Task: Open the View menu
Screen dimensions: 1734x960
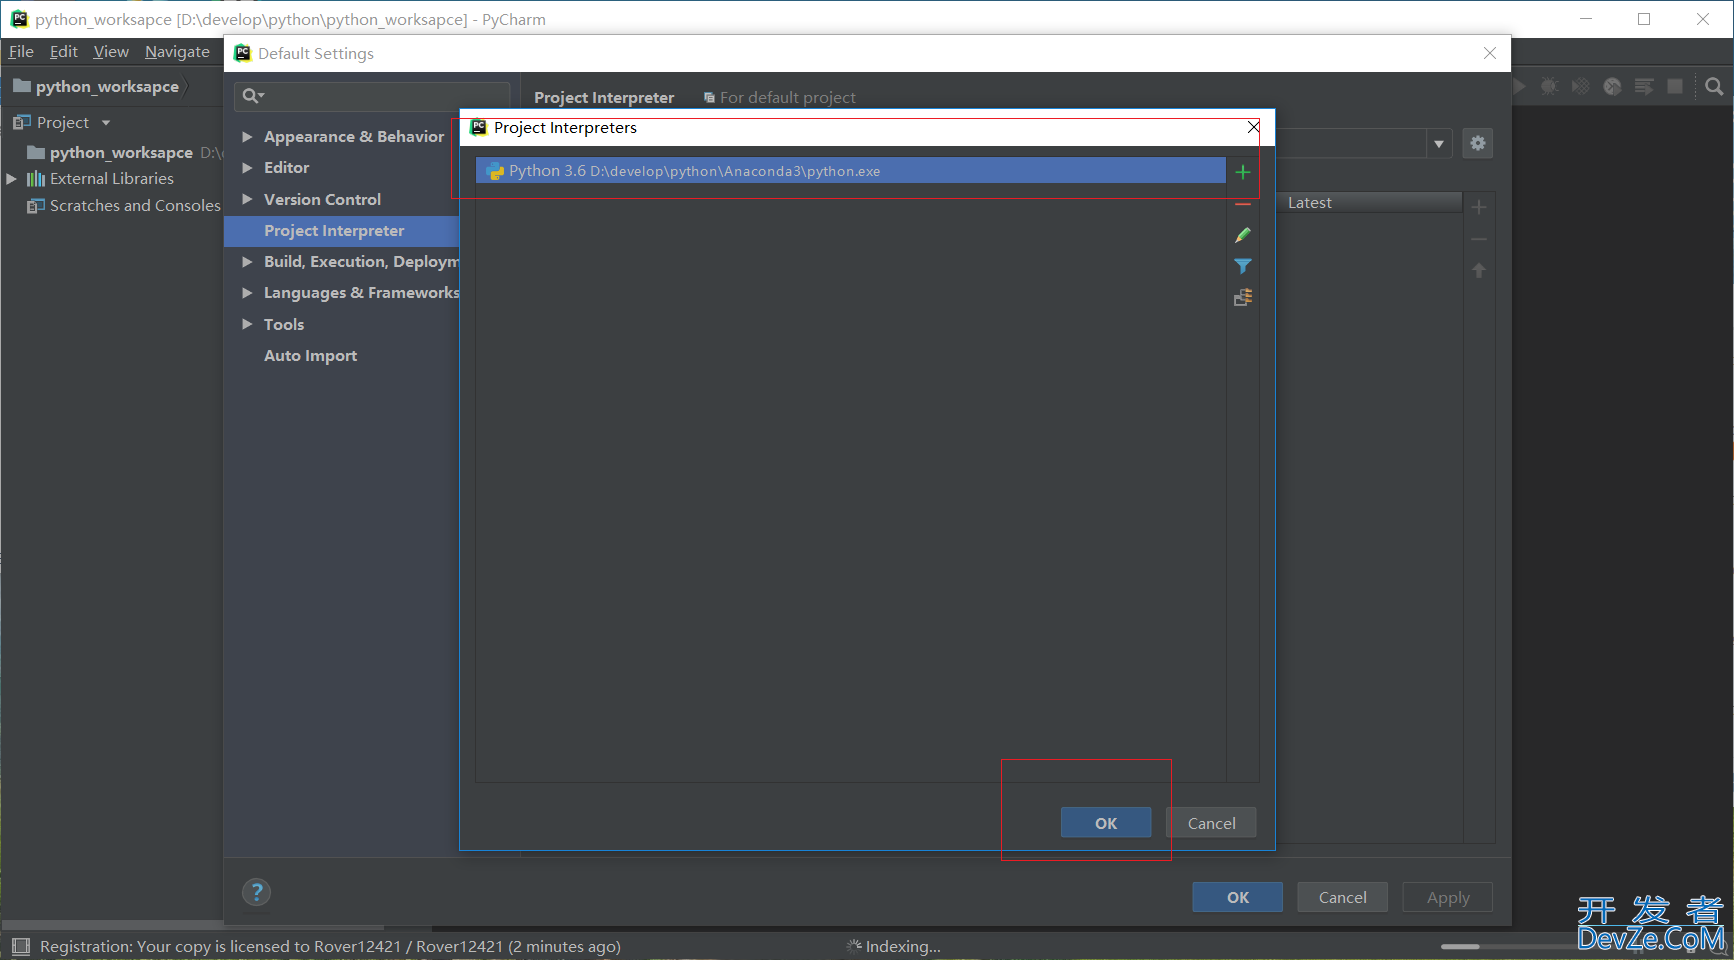Action: 111,52
